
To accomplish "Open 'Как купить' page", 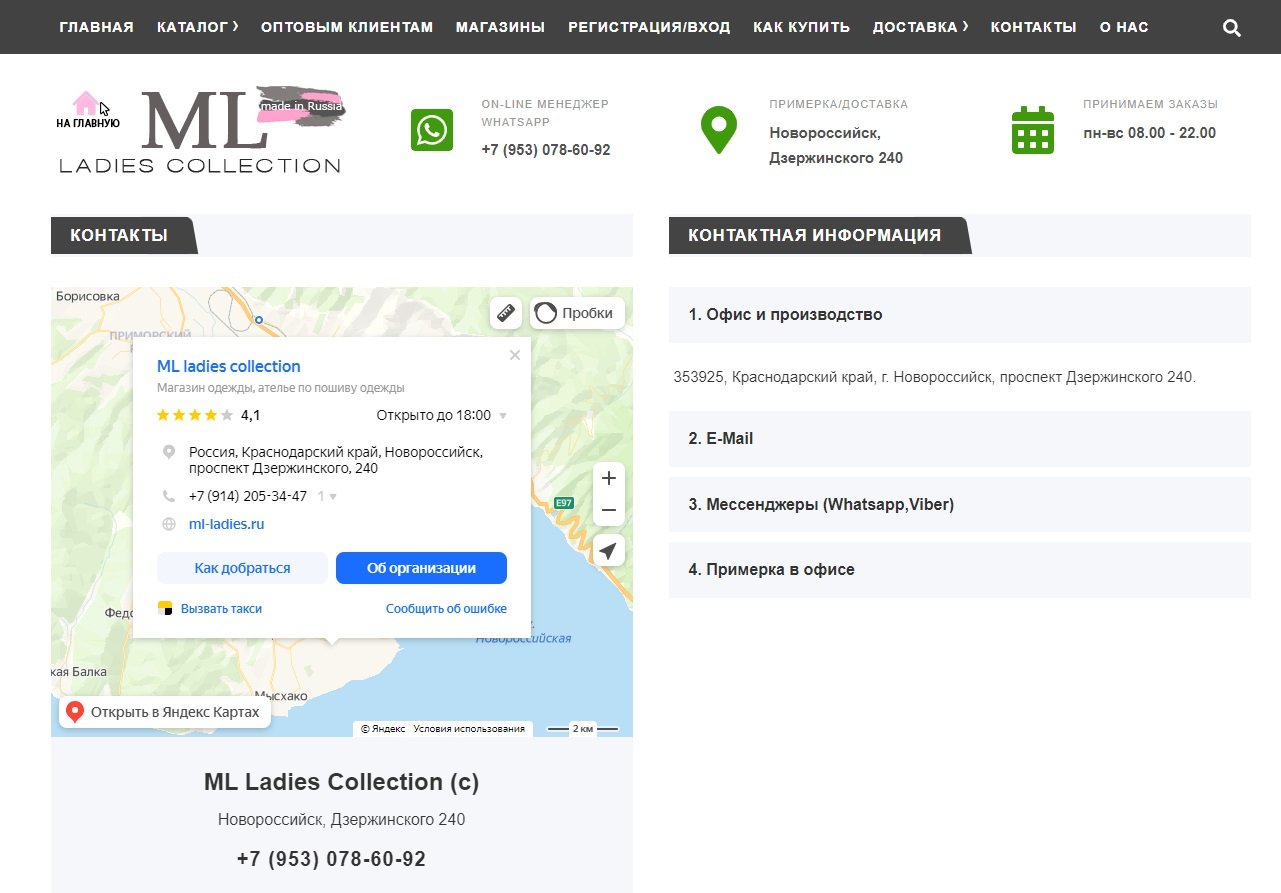I will (x=801, y=27).
